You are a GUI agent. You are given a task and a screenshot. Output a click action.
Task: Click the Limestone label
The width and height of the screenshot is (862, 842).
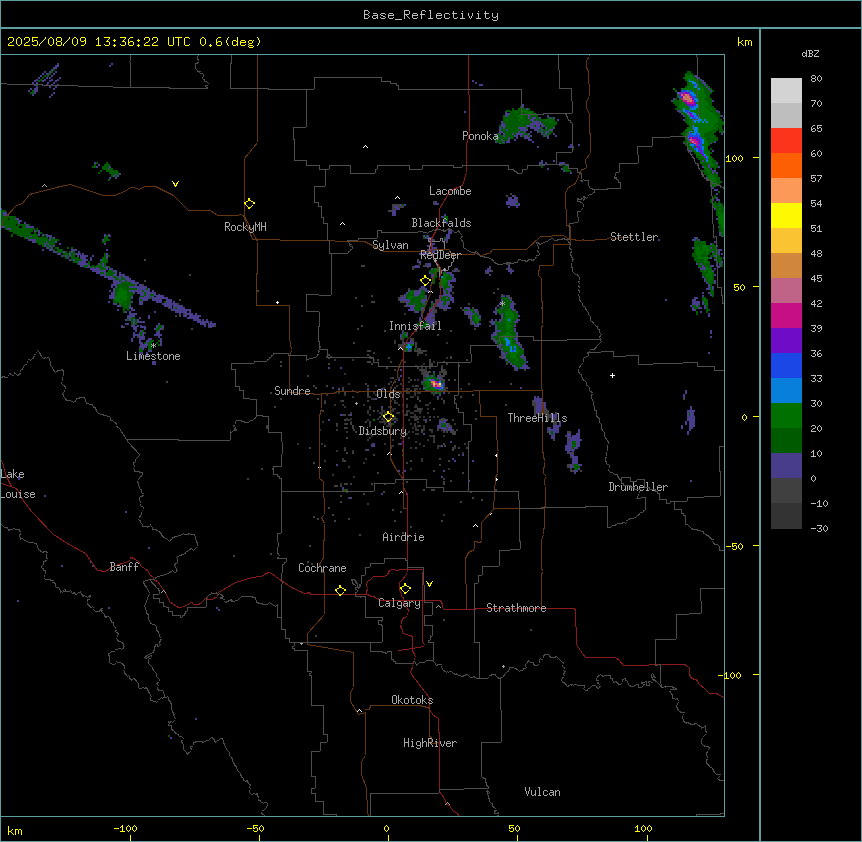pos(153,356)
